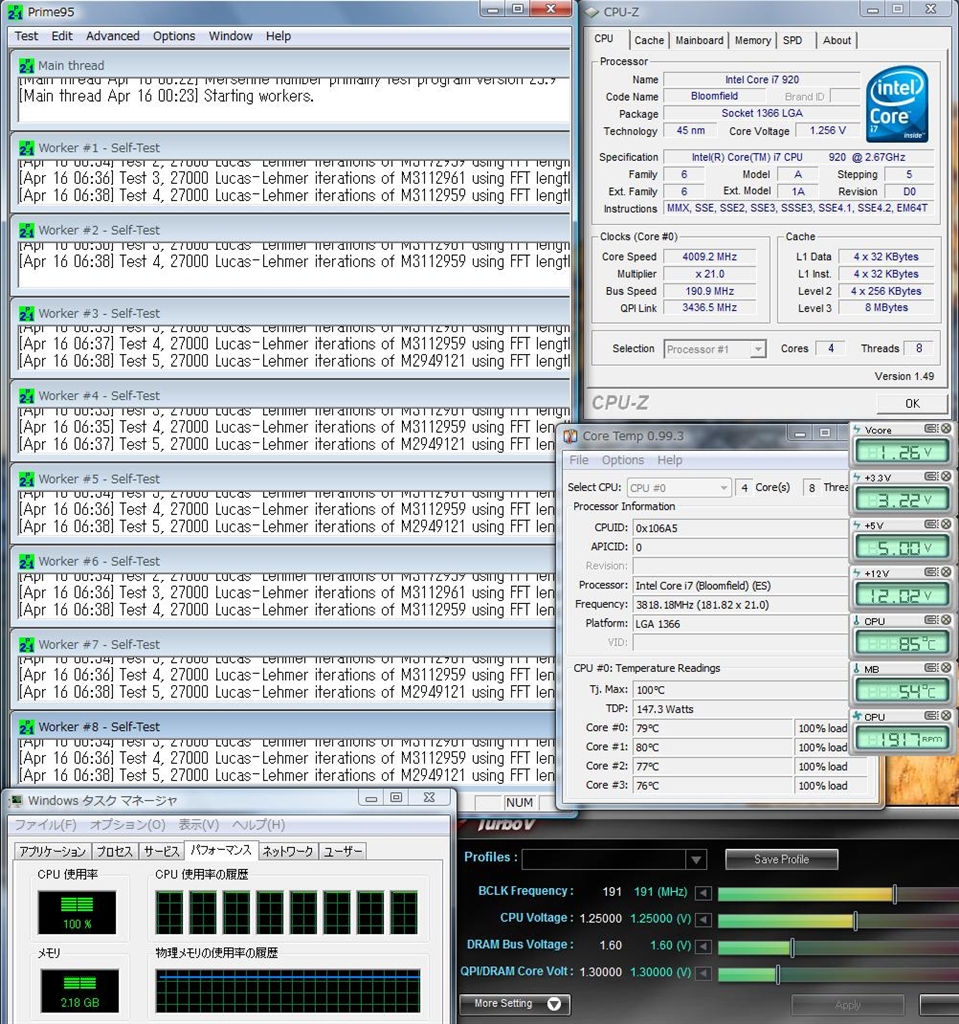Decrease DRAM Bus Voltage with arrow
Screen dimensions: 959x1024
coord(704,947)
